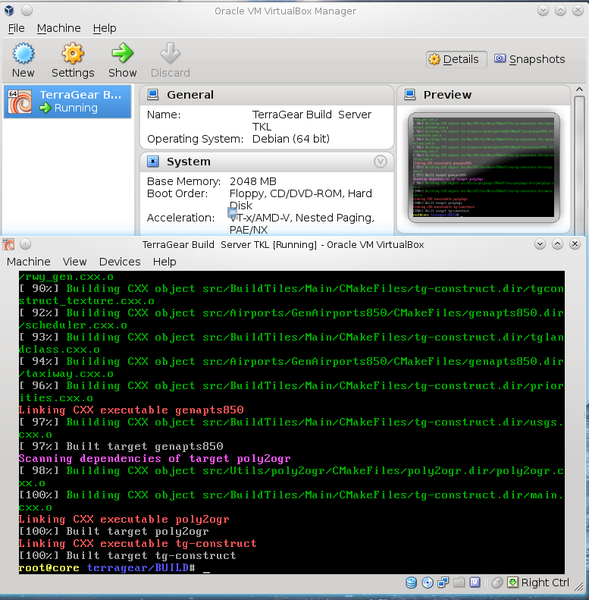Screen dimensions: 589x600
Task: Click the keyboard capture host key icon
Action: coord(513,582)
